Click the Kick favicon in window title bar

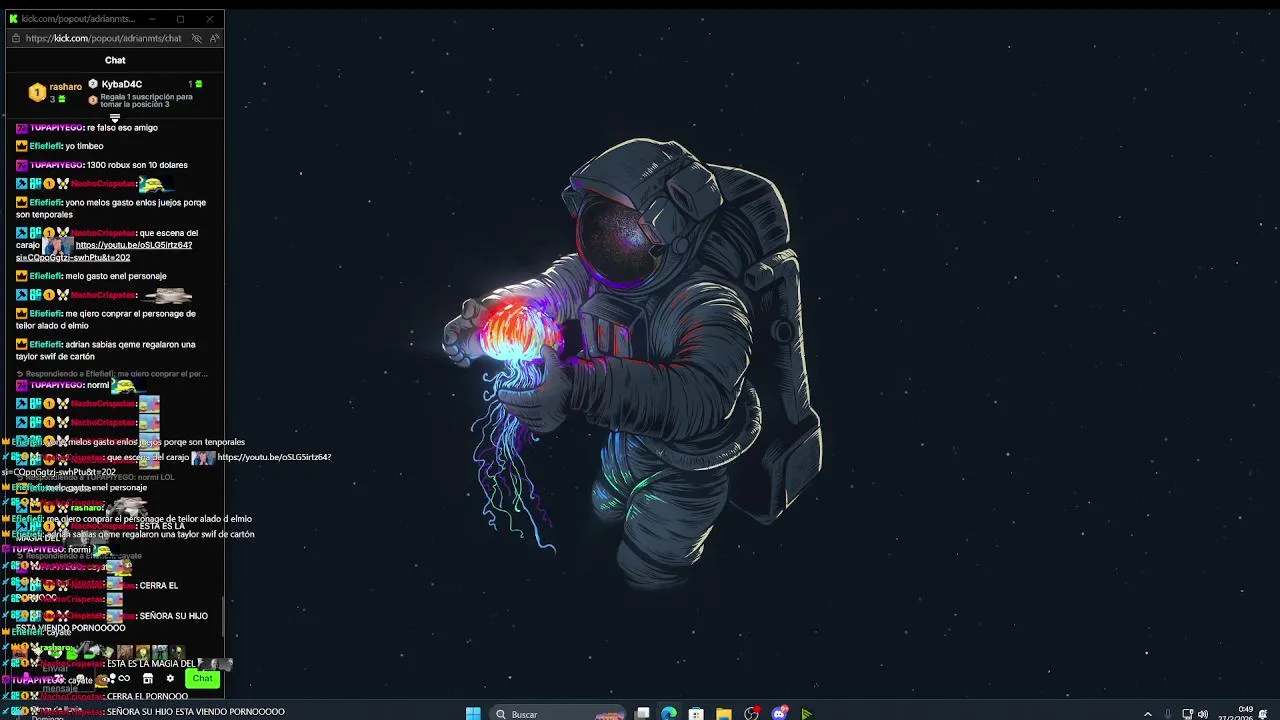point(13,19)
